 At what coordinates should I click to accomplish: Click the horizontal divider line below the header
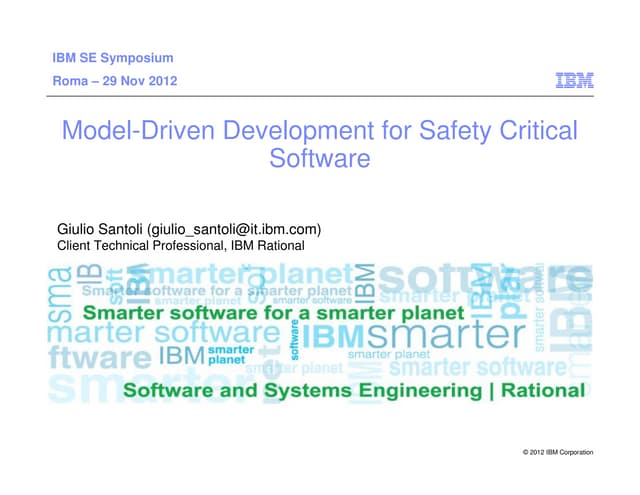[x=320, y=95]
